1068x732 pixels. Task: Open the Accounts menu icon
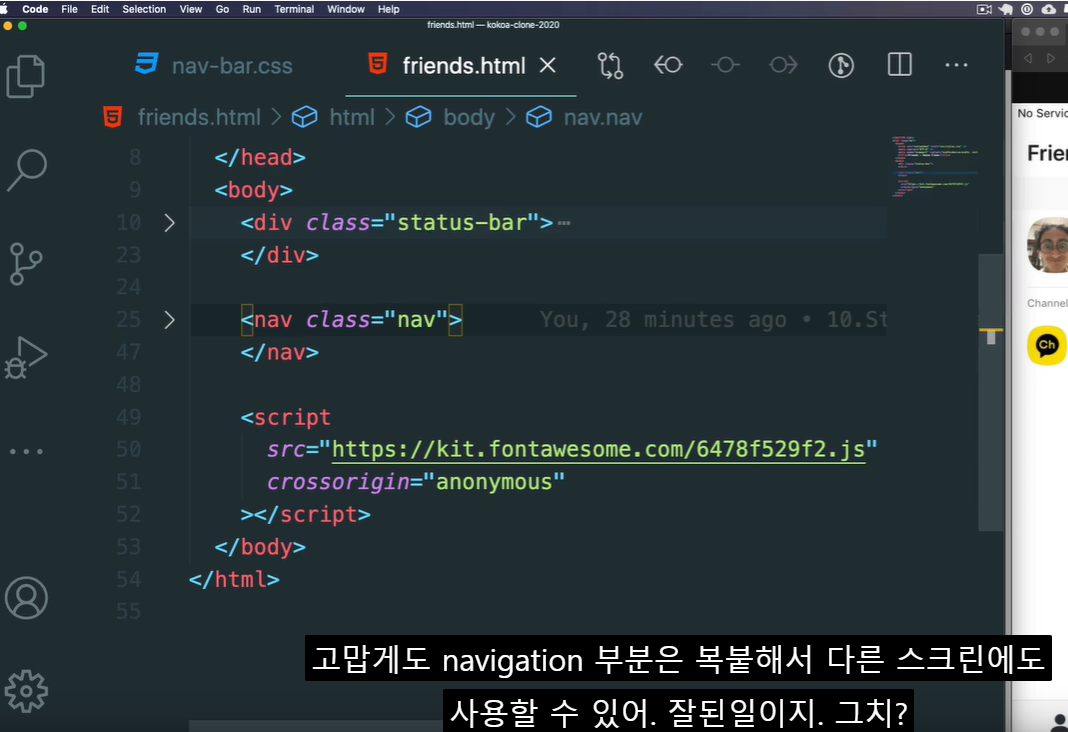26,598
